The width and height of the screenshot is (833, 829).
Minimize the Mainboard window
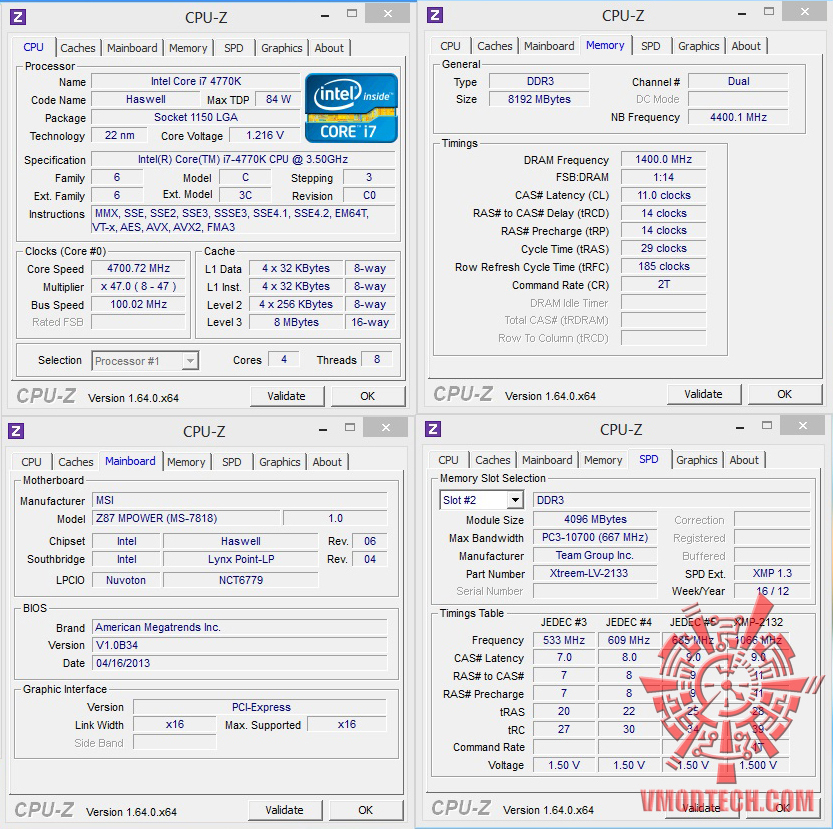(323, 429)
